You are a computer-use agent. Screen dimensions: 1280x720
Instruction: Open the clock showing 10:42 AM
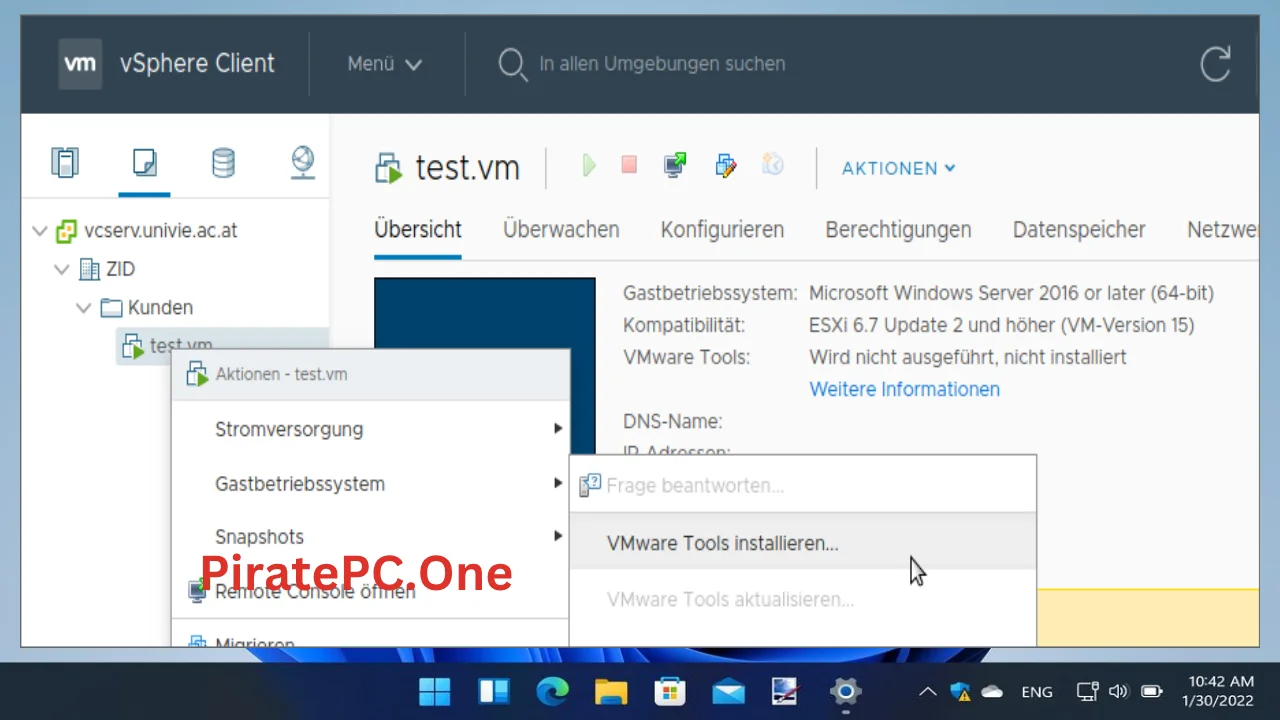tap(1217, 691)
